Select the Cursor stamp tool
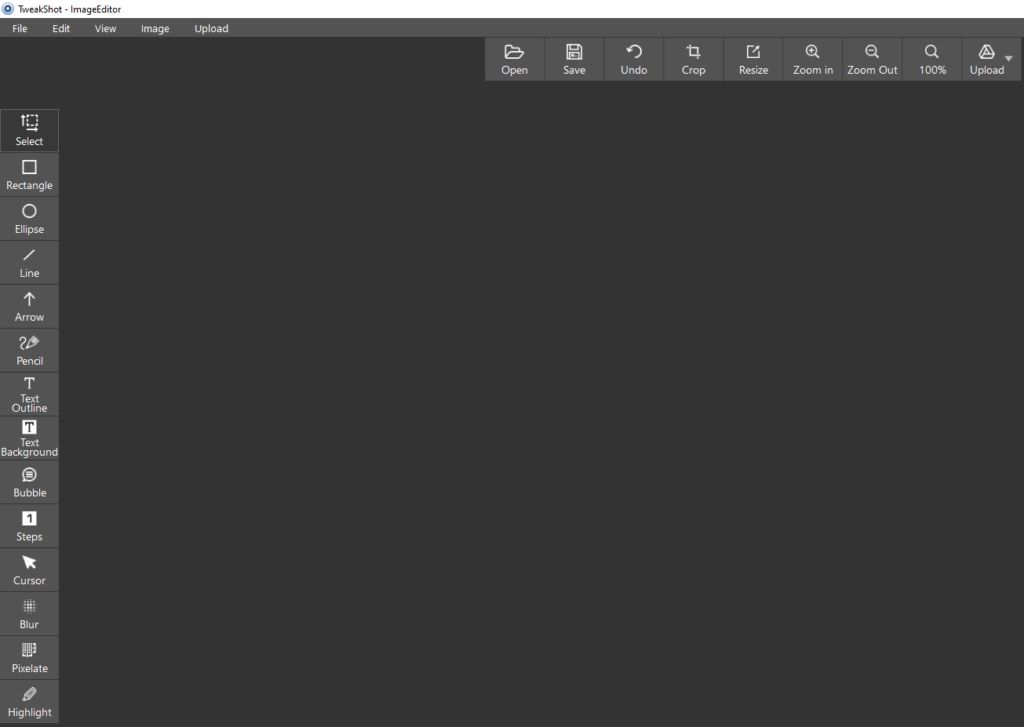This screenshot has width=1024, height=727. pyautogui.click(x=29, y=570)
